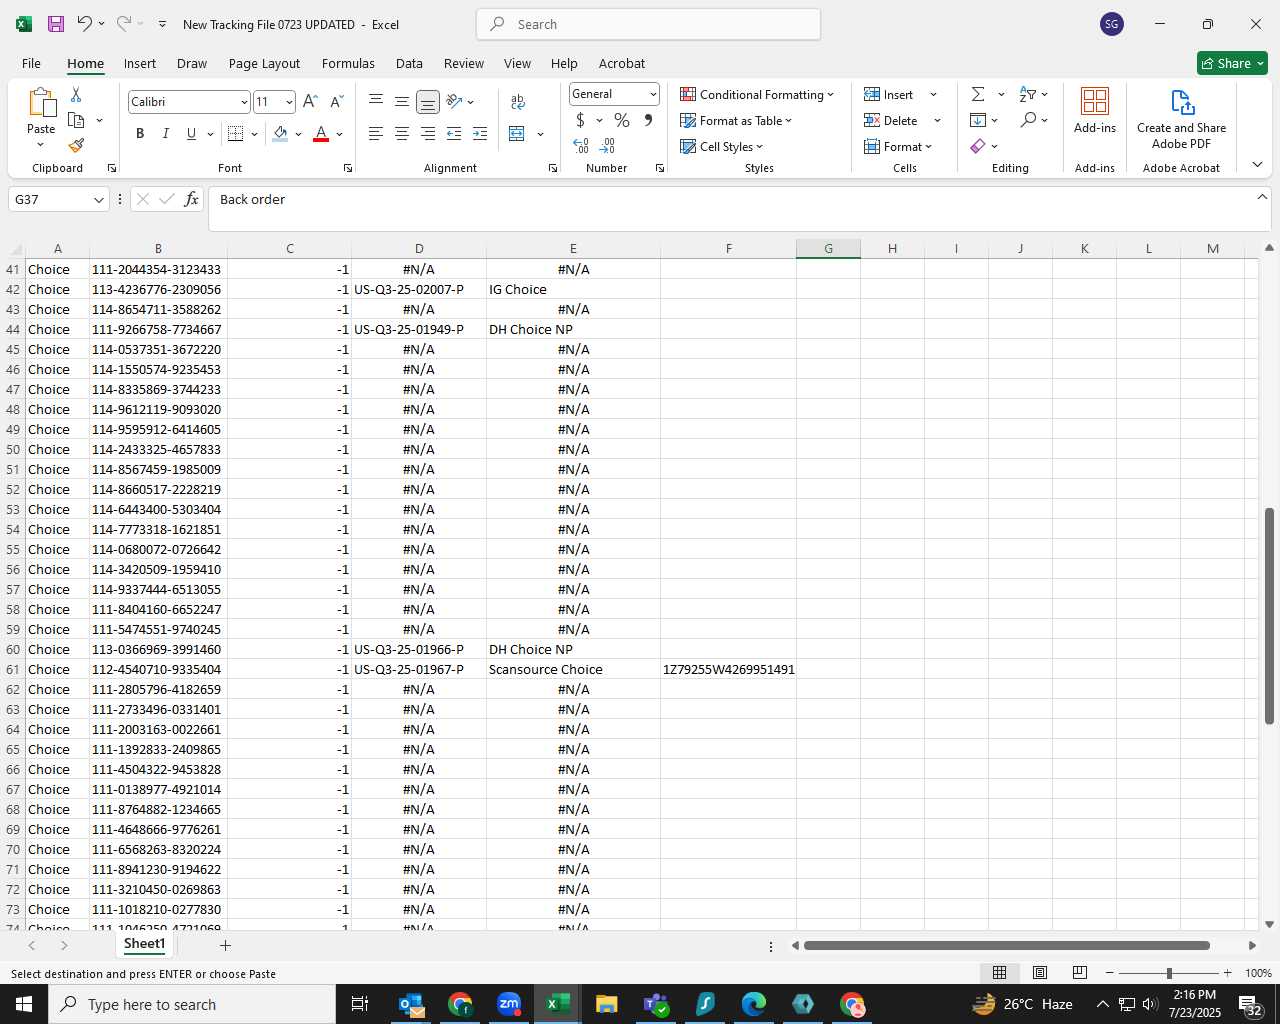This screenshot has width=1280, height=1024.
Task: Toggle Bottom Align vertical alignment
Action: tap(428, 101)
